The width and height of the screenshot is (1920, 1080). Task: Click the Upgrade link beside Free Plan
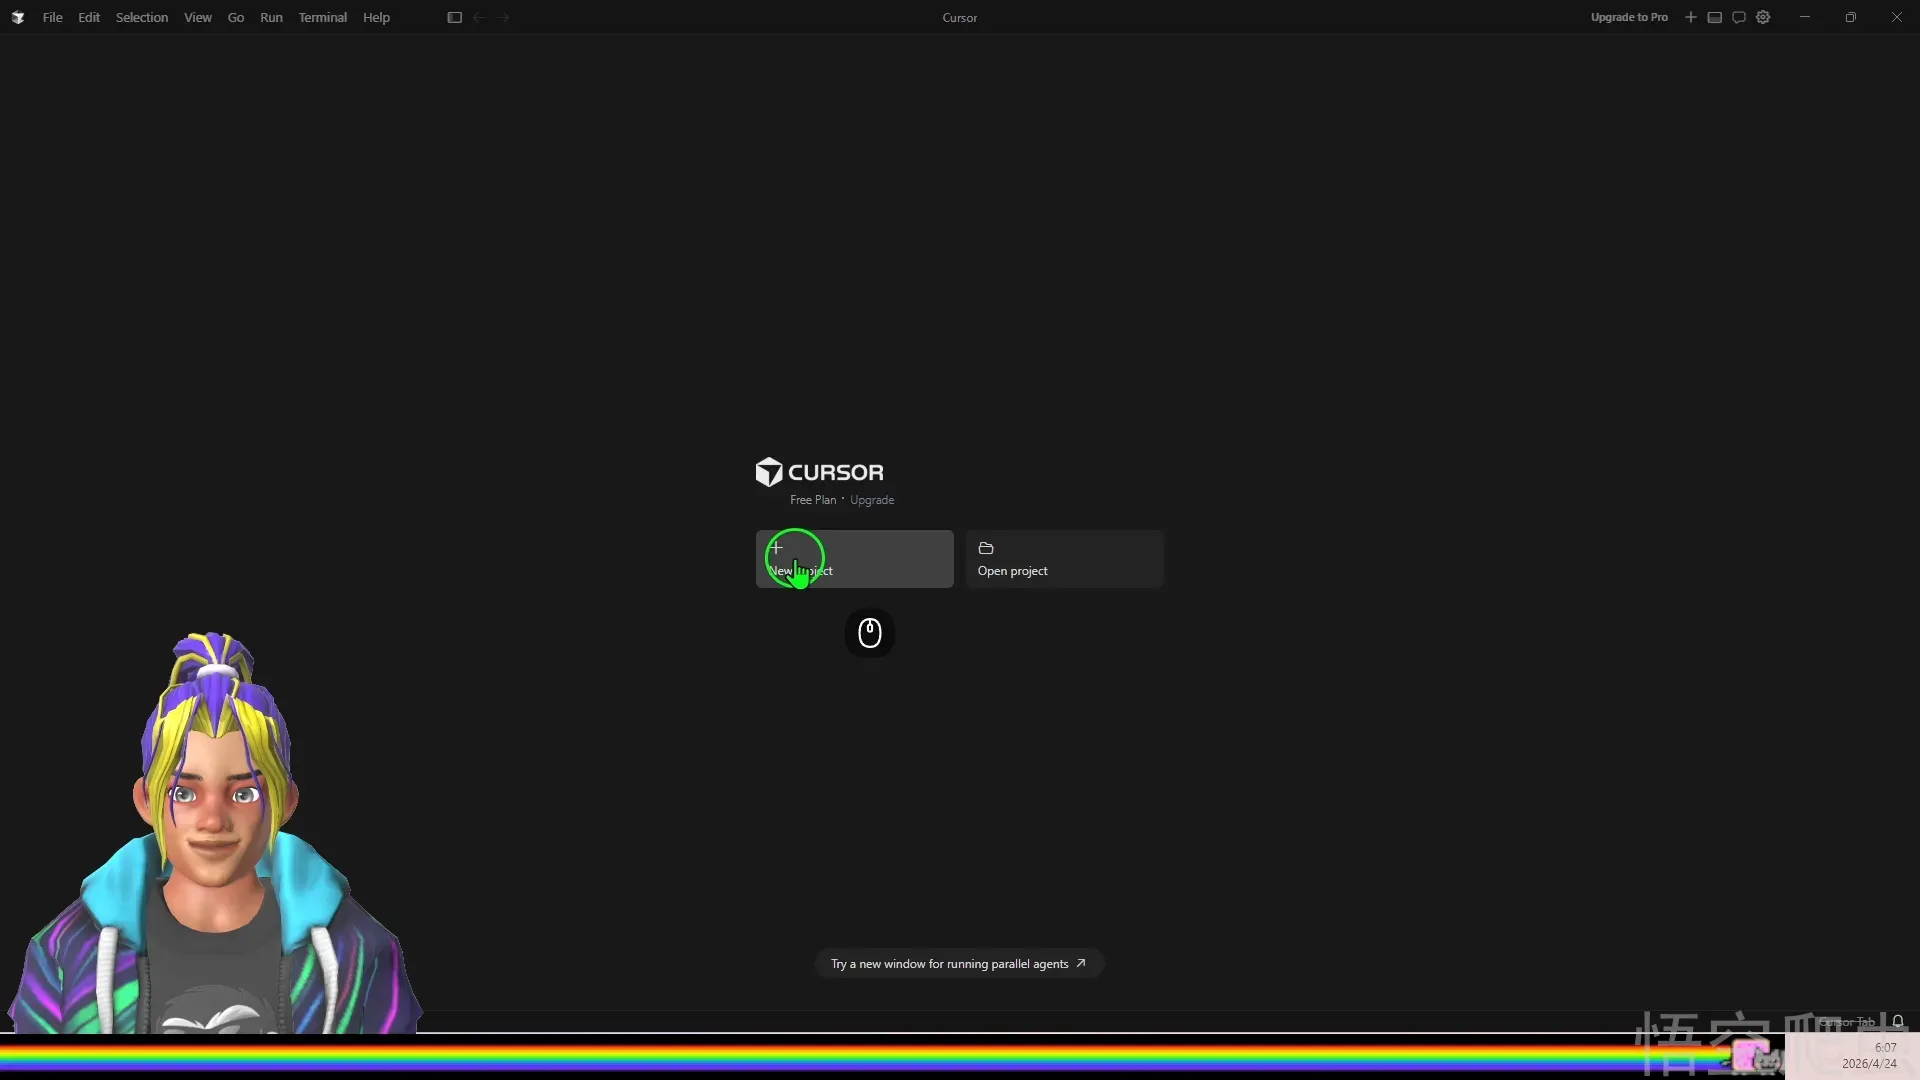pyautogui.click(x=871, y=500)
